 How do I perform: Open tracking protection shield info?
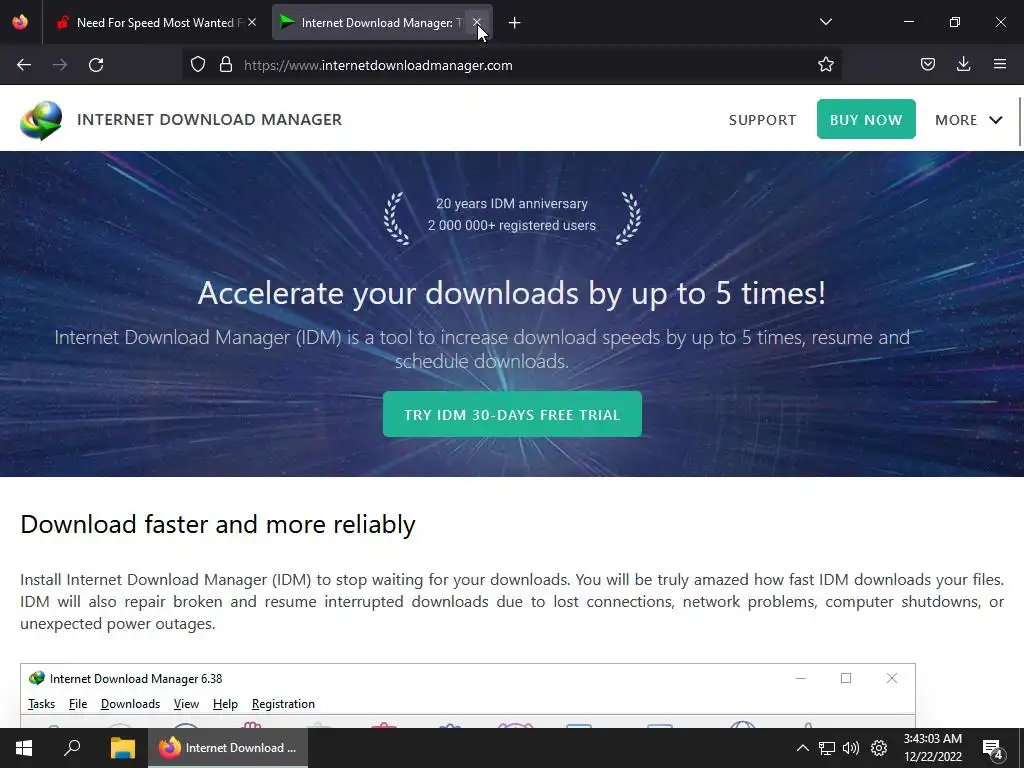(198, 65)
